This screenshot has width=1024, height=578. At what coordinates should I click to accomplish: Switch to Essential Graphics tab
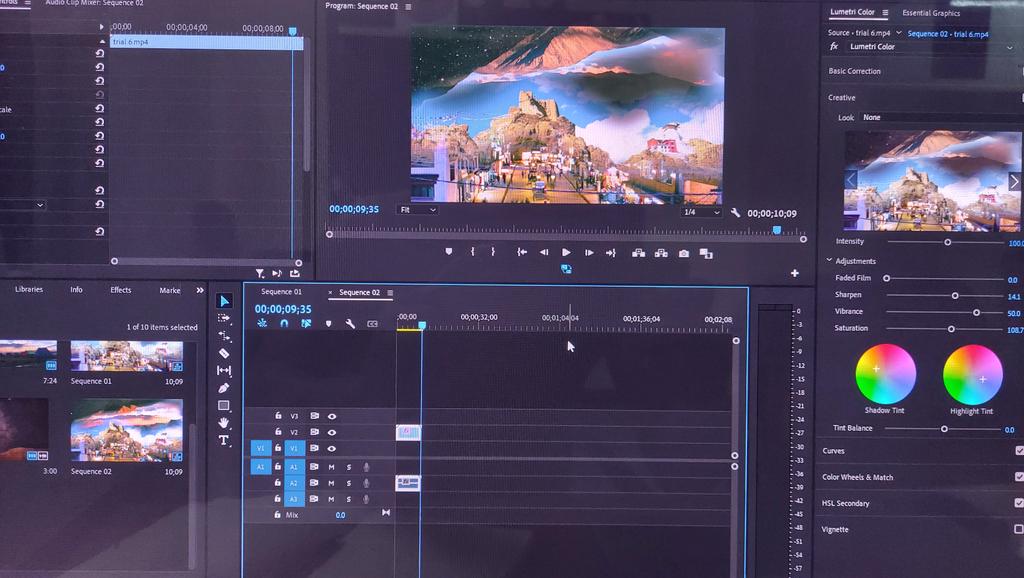(x=931, y=13)
